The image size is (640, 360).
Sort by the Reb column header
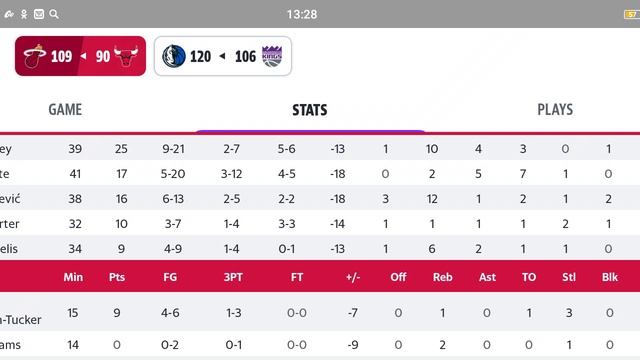tap(442, 277)
